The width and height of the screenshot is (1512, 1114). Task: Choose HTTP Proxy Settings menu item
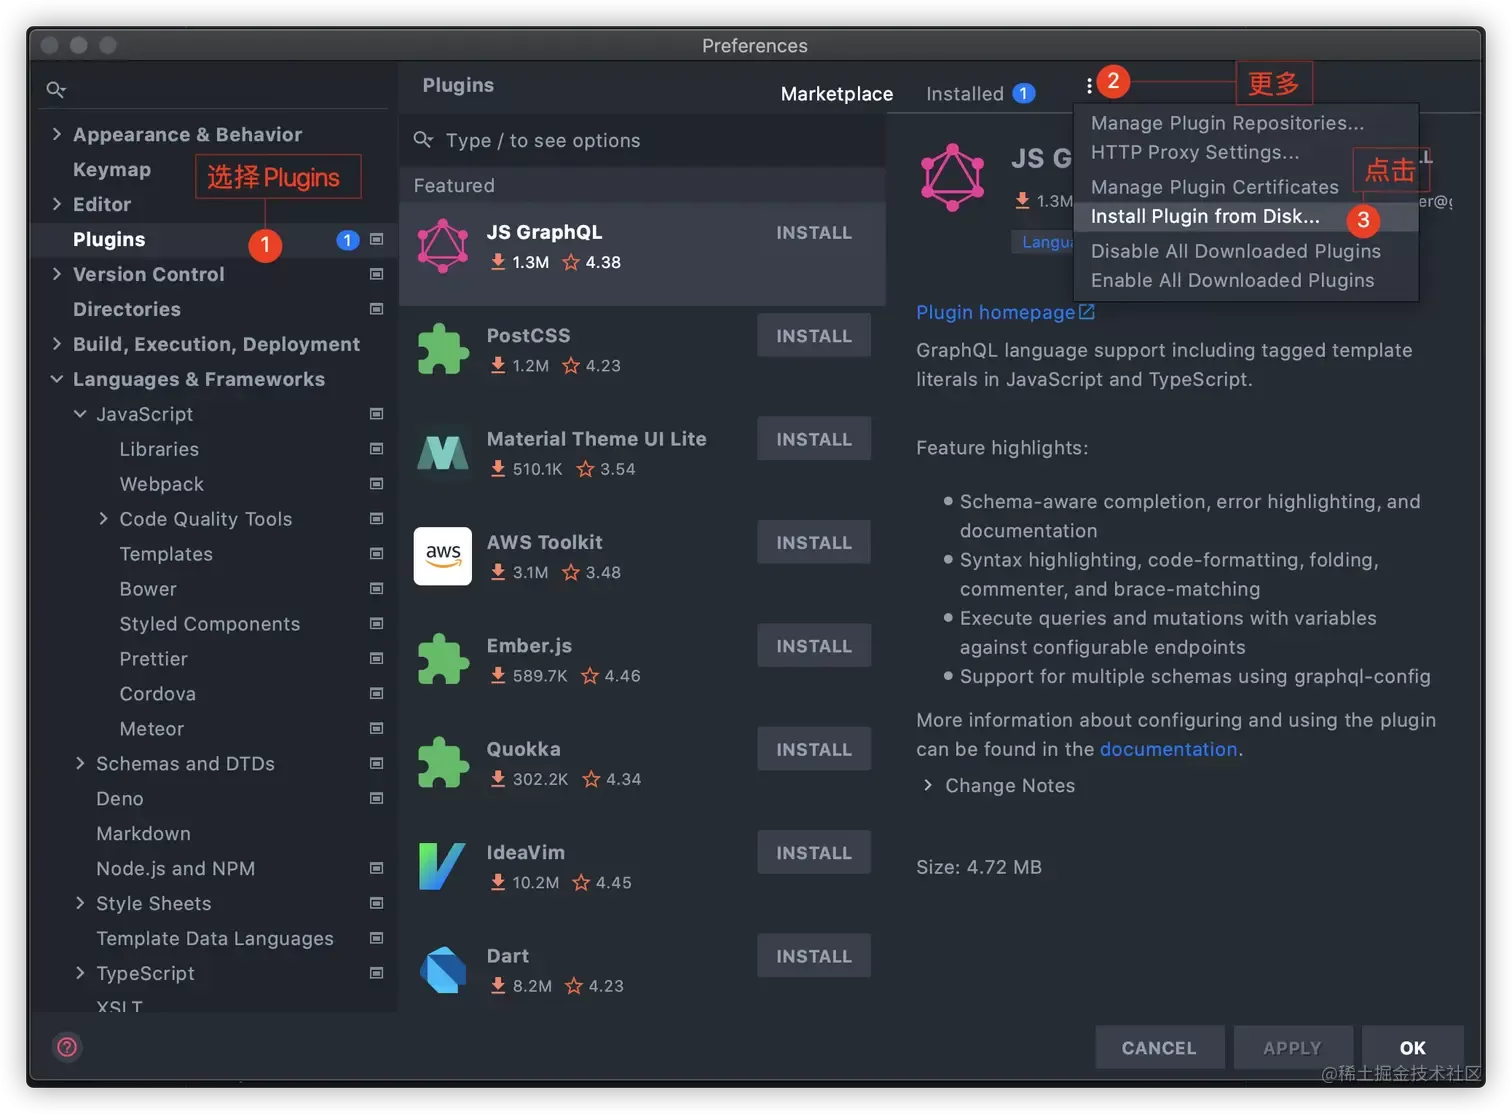1246,152
